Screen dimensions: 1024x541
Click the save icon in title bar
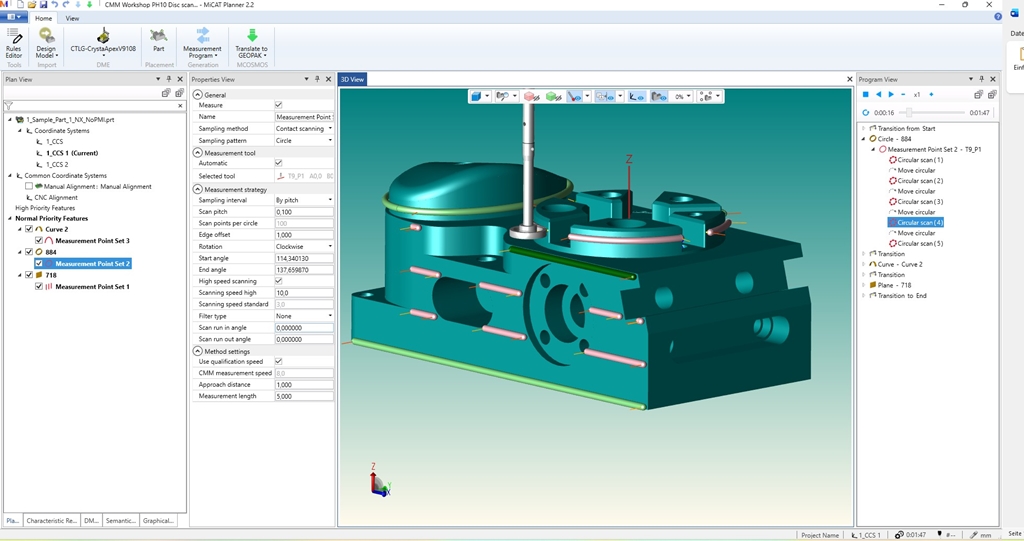tap(42, 5)
